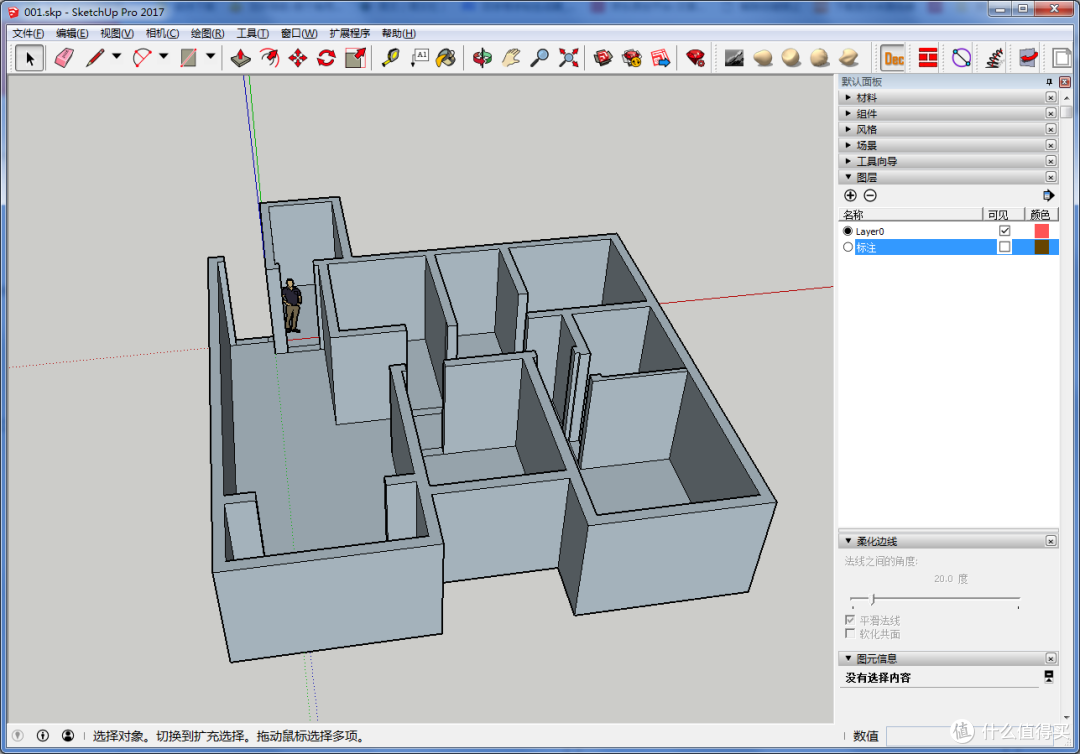Click the red brick wall icon
1080x754 pixels.
(928, 58)
